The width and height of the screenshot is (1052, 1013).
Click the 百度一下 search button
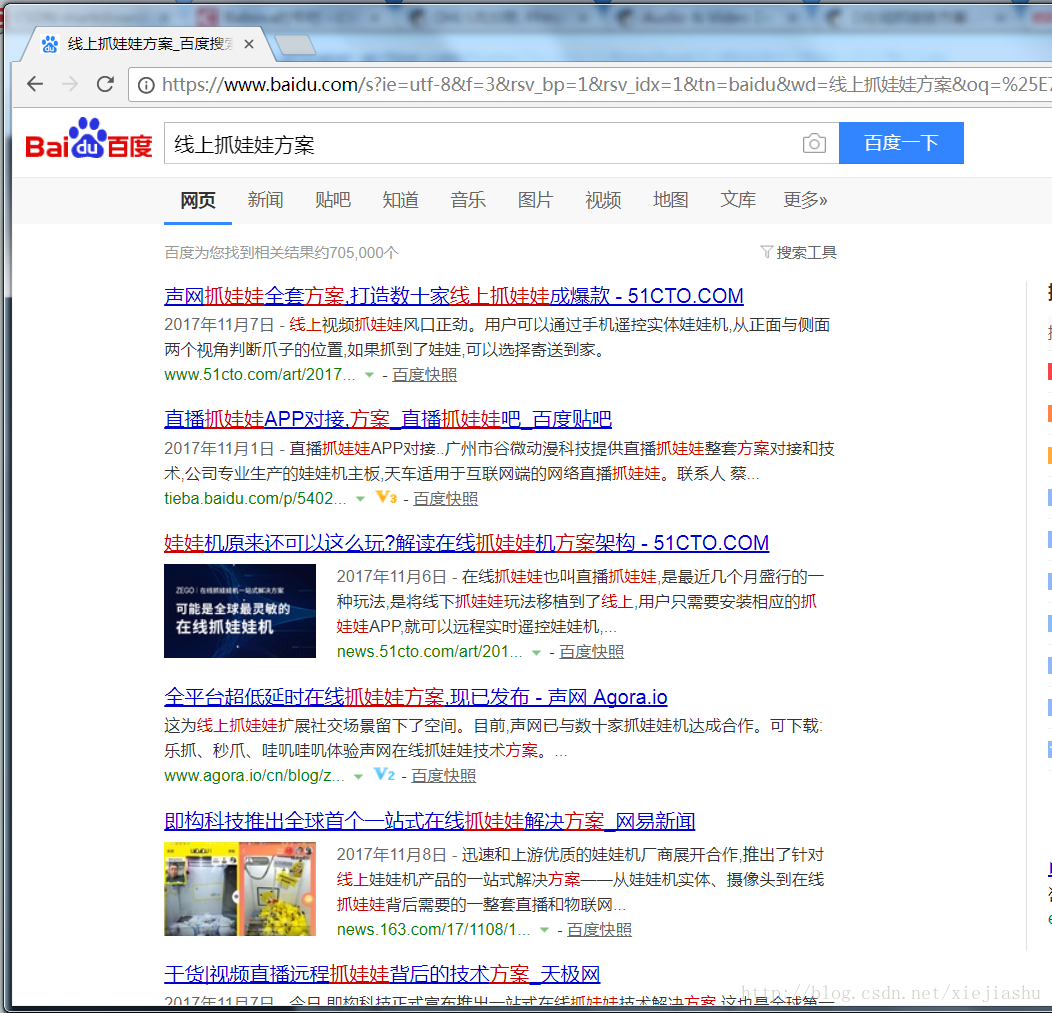coord(901,143)
